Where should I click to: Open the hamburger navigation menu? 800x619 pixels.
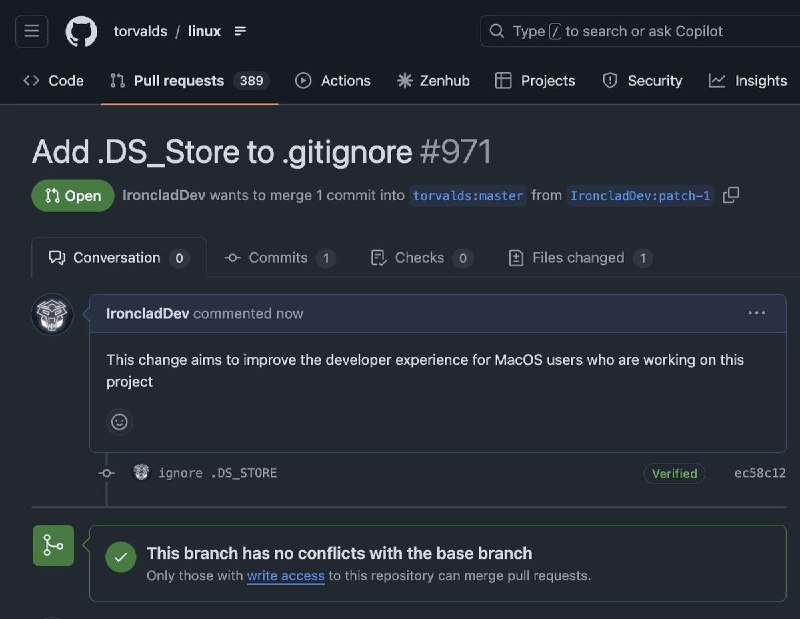tap(31, 31)
